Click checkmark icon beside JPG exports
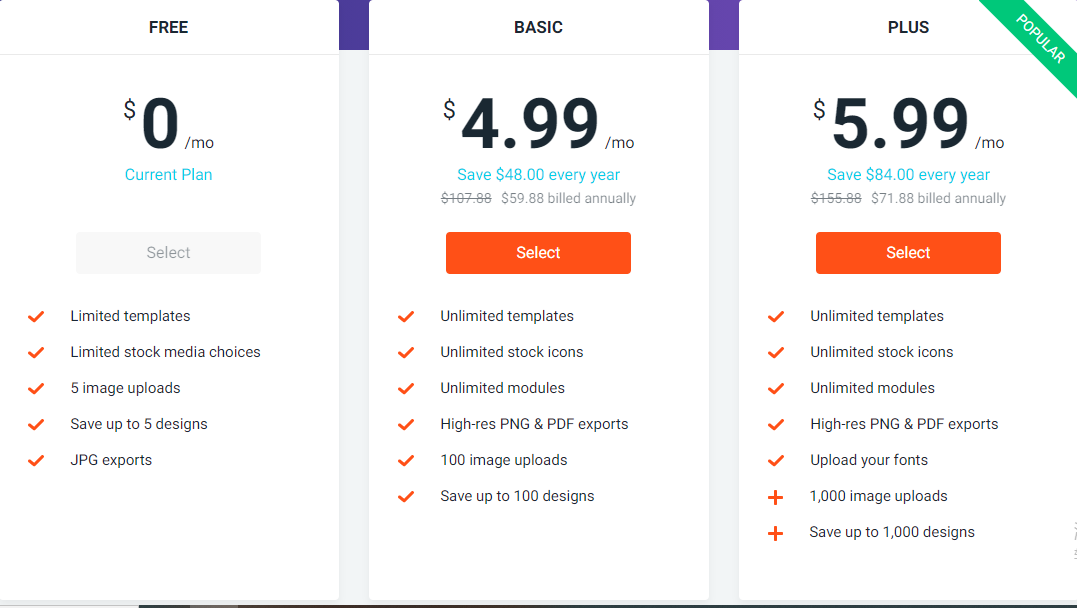1077x608 pixels. pyautogui.click(x=36, y=460)
